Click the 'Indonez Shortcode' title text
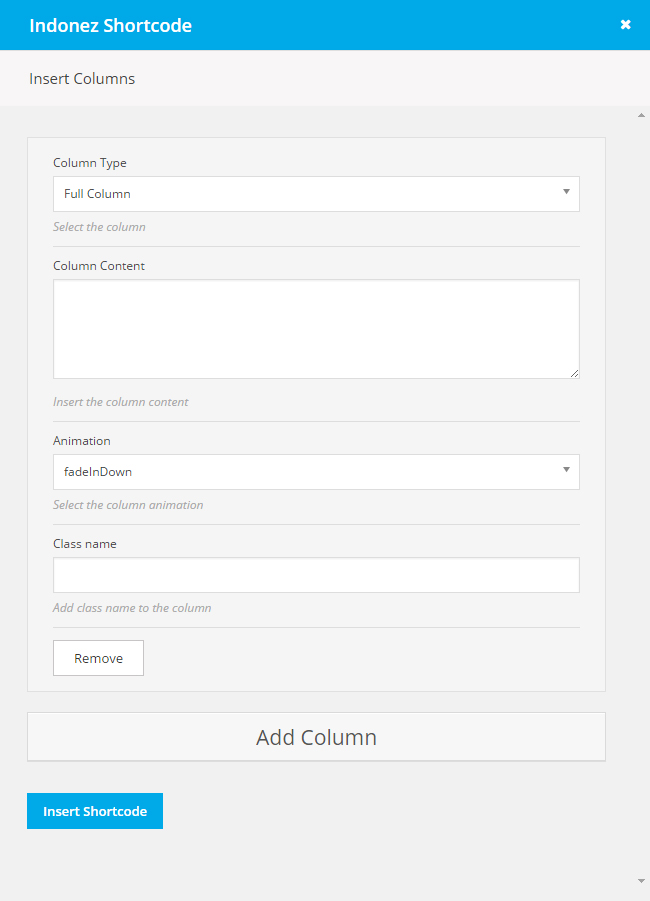This screenshot has width=650, height=901. [110, 25]
